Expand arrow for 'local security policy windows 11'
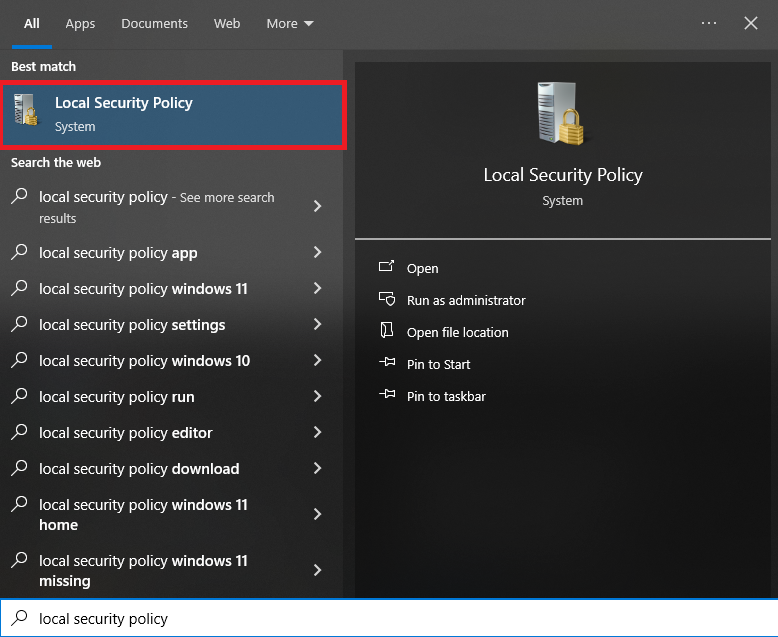This screenshot has height=637, width=778. [318, 288]
